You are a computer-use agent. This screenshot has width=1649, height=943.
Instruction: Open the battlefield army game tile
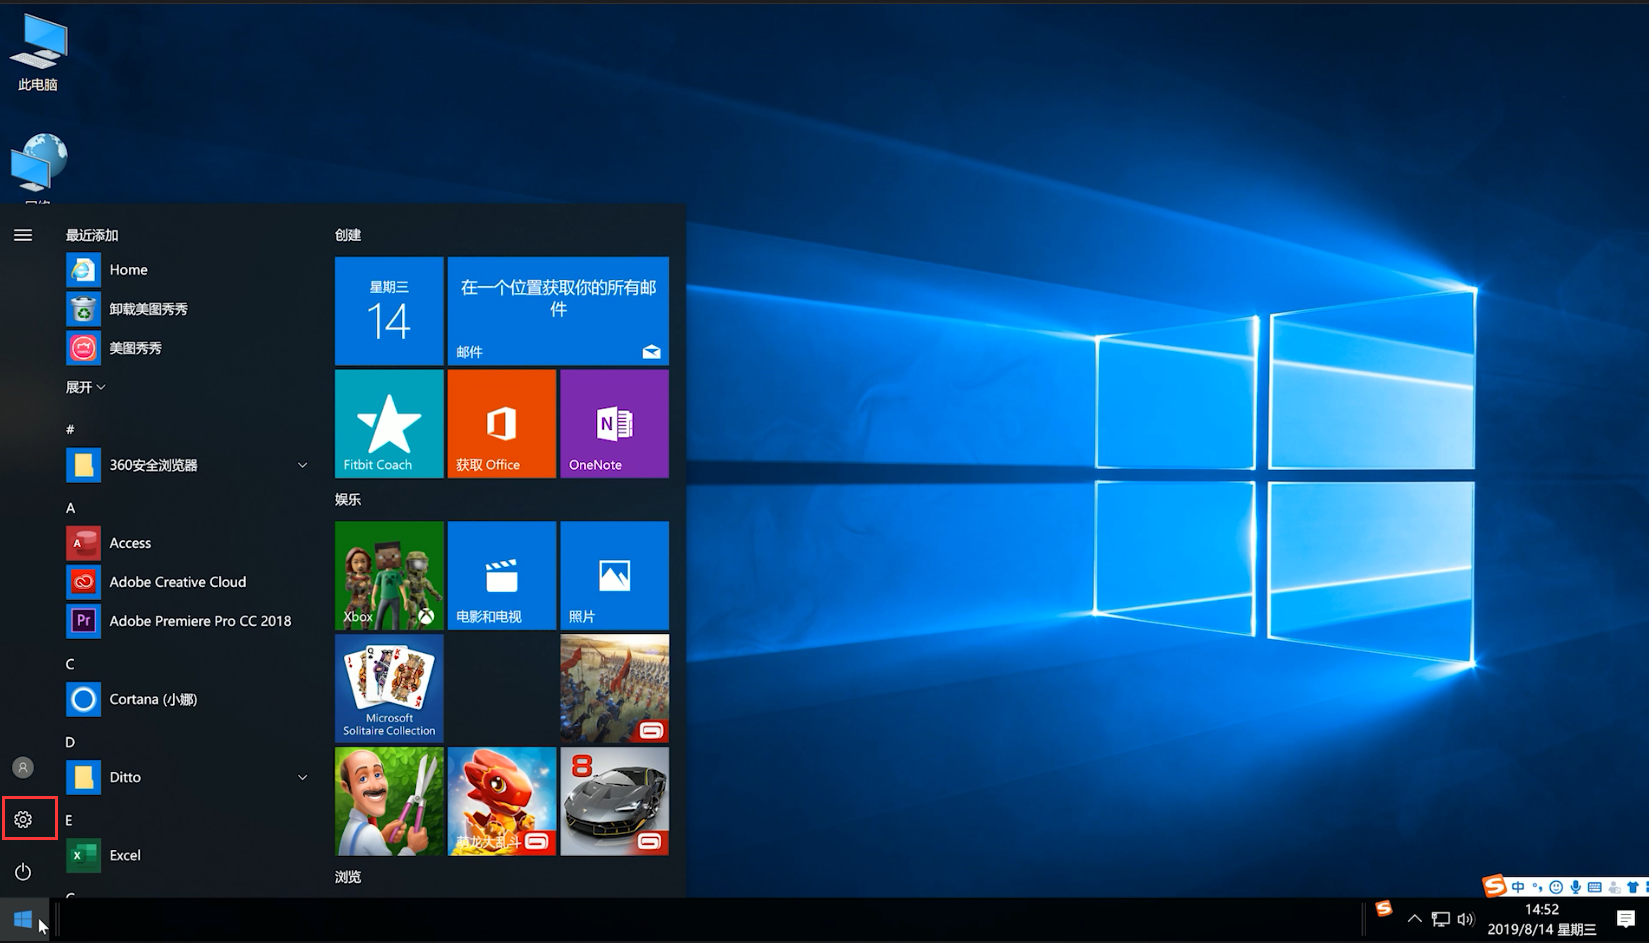point(615,688)
